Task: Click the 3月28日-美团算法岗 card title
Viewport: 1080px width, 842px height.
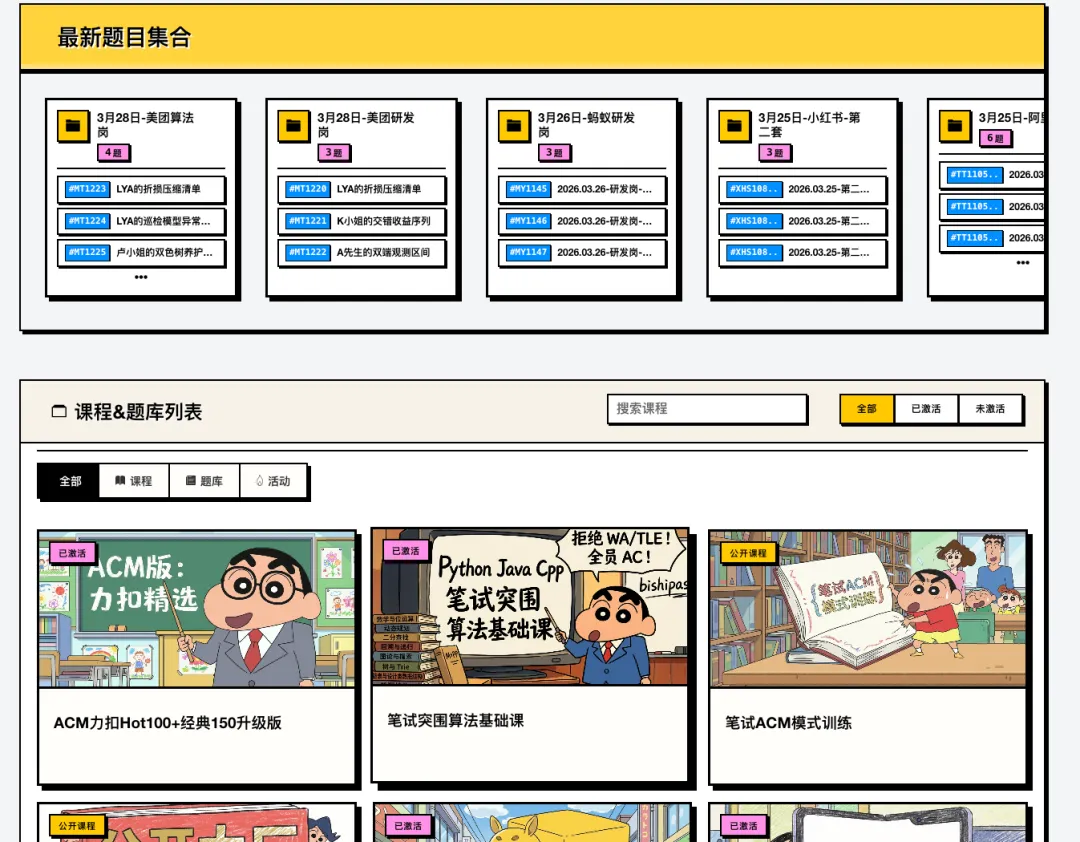Action: [145, 125]
